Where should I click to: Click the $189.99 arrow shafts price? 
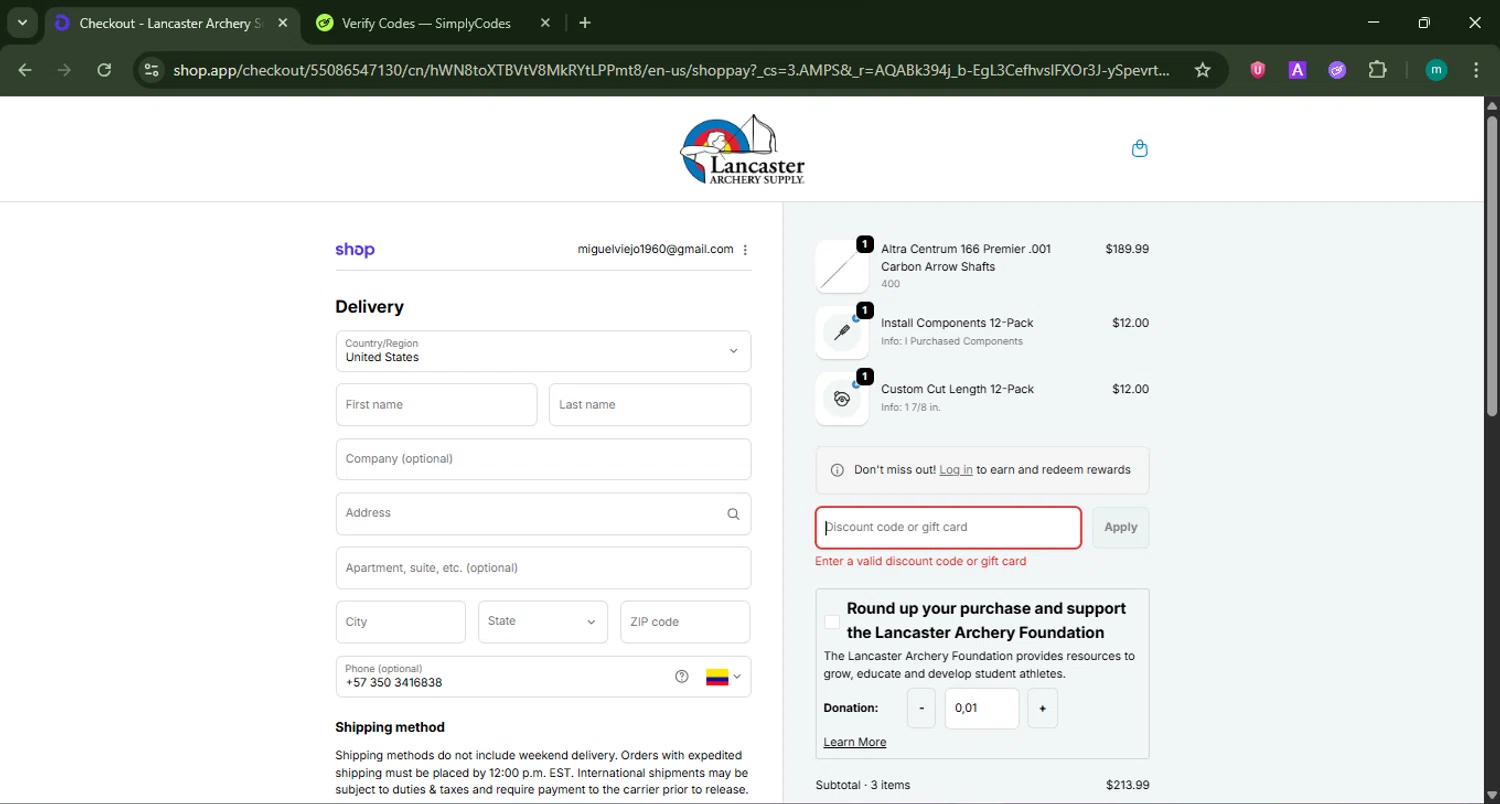(x=1127, y=249)
